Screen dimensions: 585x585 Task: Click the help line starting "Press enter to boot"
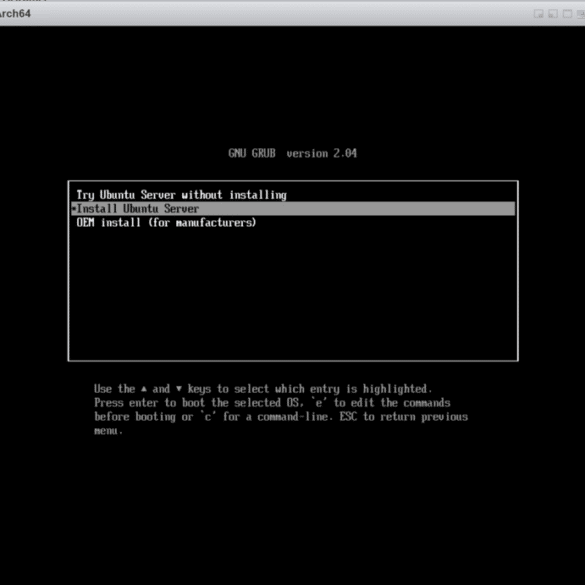coord(272,403)
